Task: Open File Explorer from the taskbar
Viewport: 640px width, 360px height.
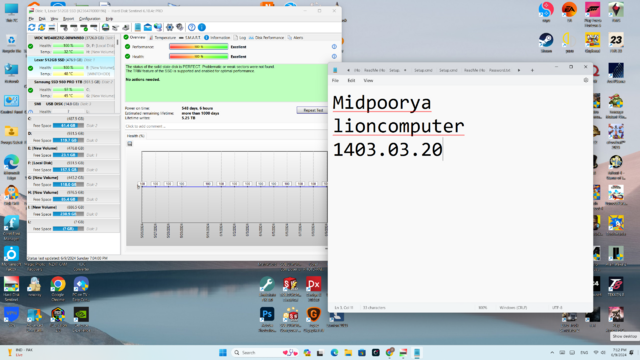Action: click(x=348, y=353)
